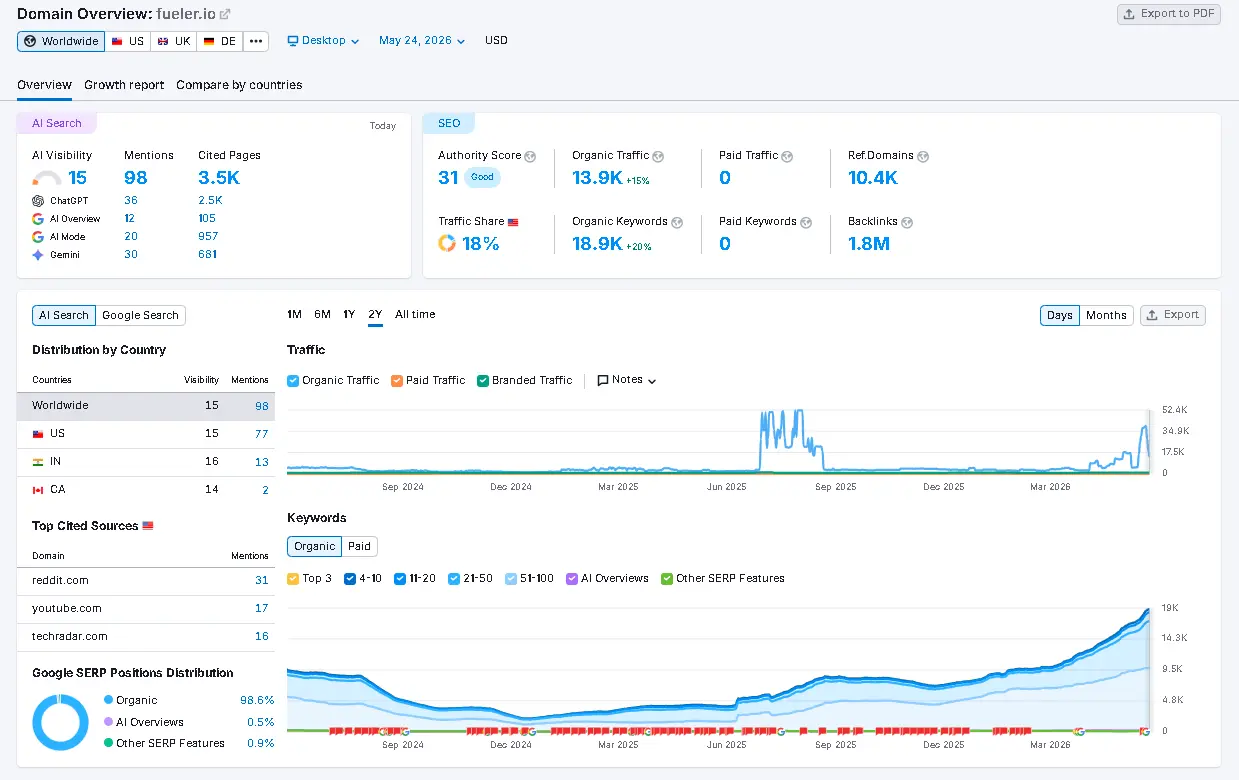Image resolution: width=1239 pixels, height=780 pixels.
Task: Open 13.9K Organic Traffic value
Action: click(x=597, y=178)
